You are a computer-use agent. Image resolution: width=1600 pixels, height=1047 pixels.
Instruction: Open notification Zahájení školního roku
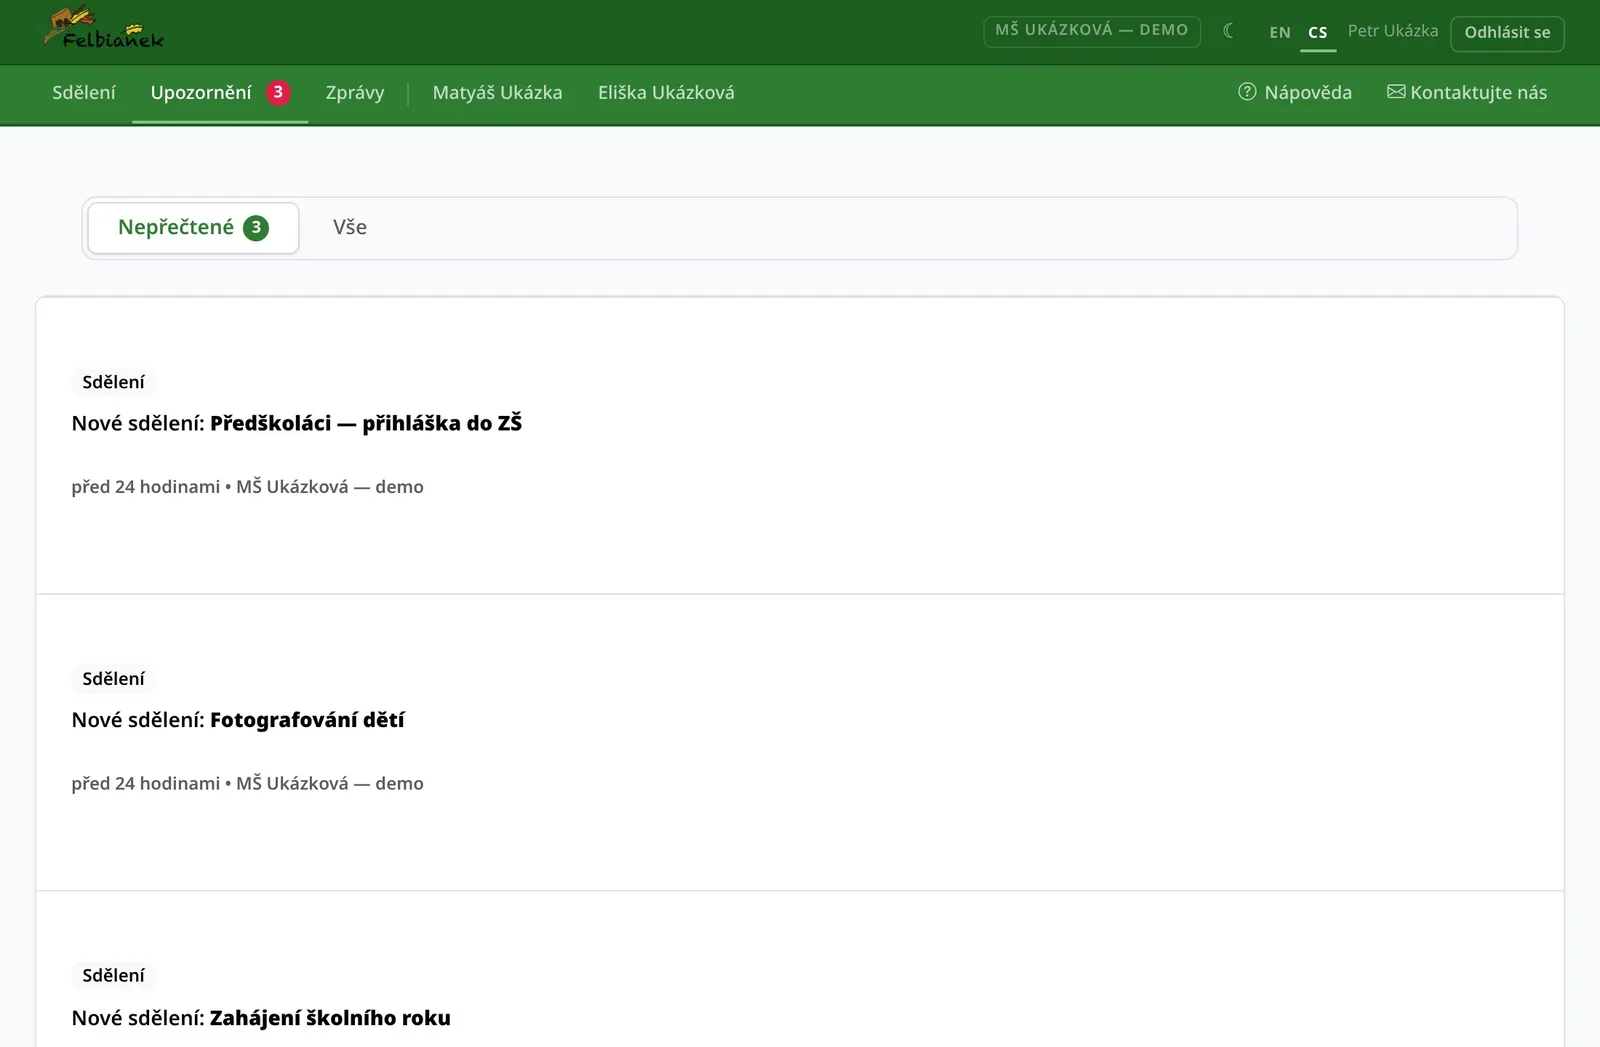[800, 969]
